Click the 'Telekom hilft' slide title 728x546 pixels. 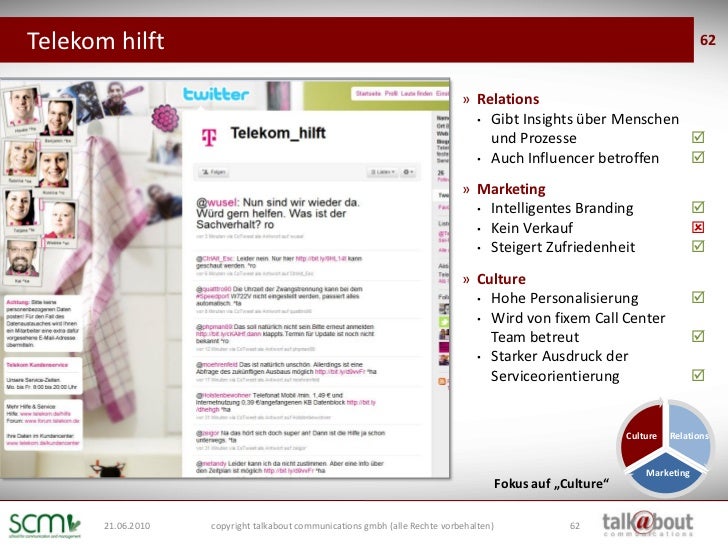96,41
